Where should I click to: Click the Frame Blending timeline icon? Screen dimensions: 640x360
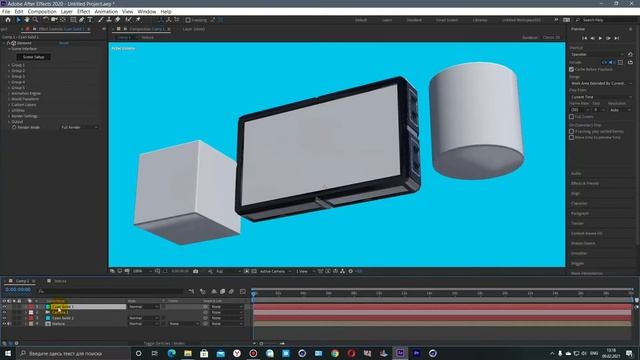(222, 291)
